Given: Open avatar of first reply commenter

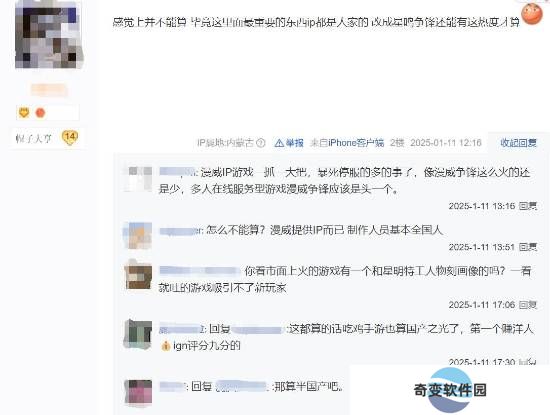Looking at the screenshot, I should tap(138, 179).
